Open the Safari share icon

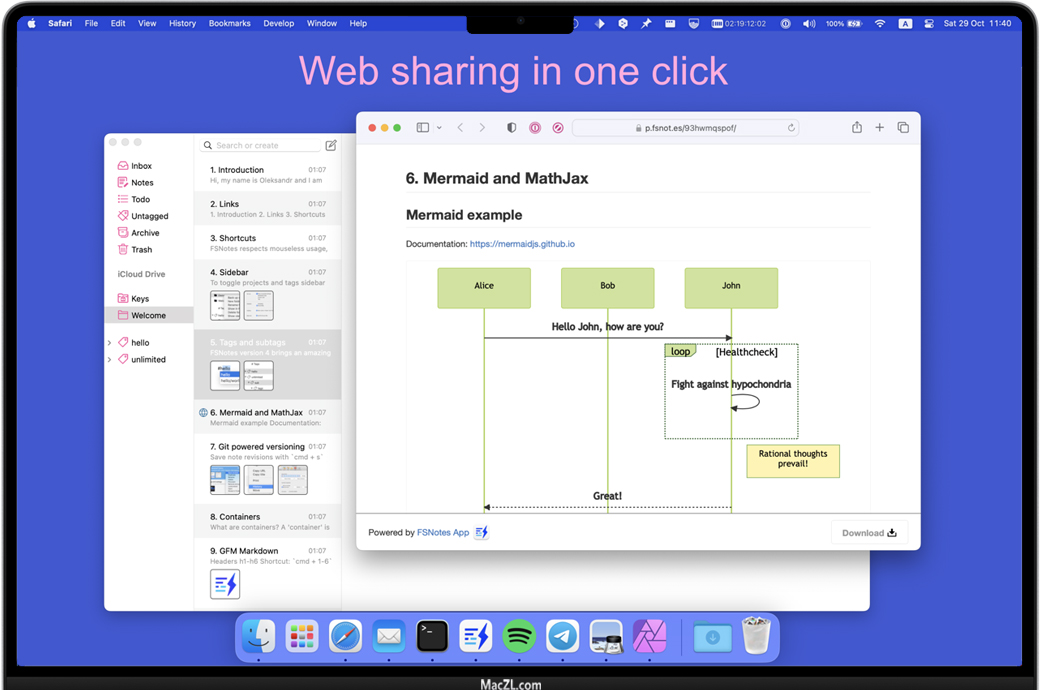click(856, 128)
